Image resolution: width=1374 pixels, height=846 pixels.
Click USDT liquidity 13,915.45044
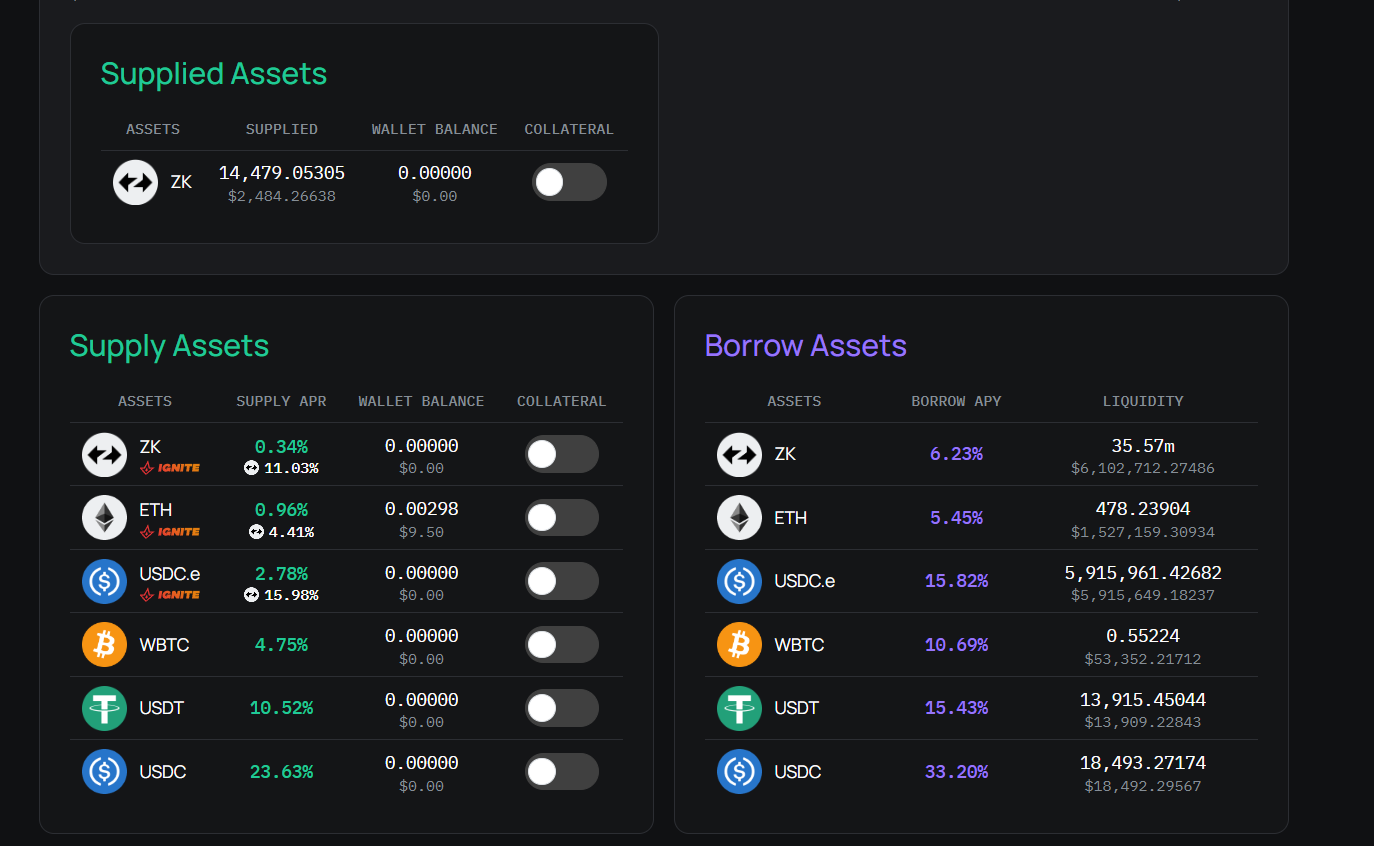coord(1143,700)
